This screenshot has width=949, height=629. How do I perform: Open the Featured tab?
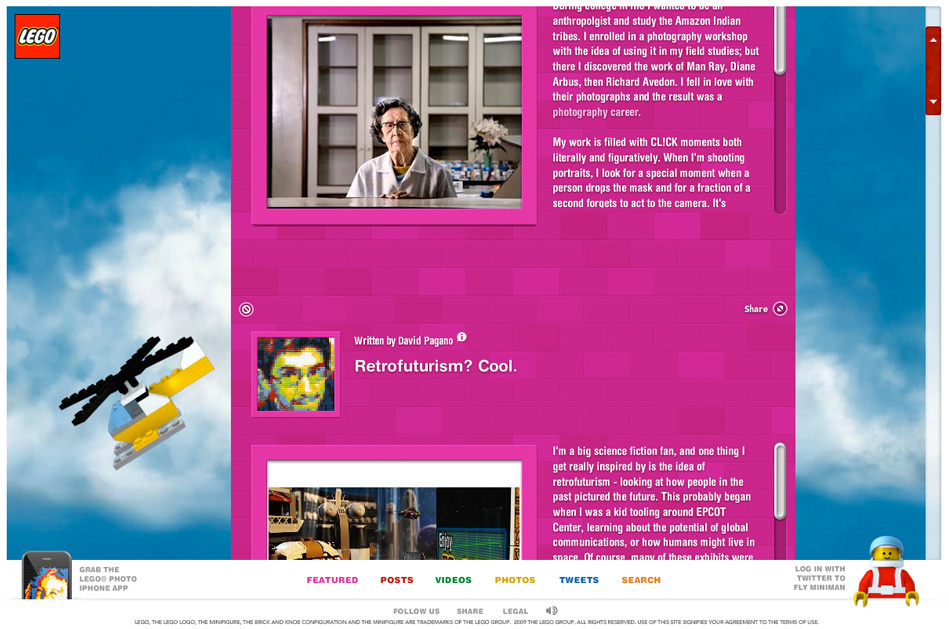pos(332,580)
